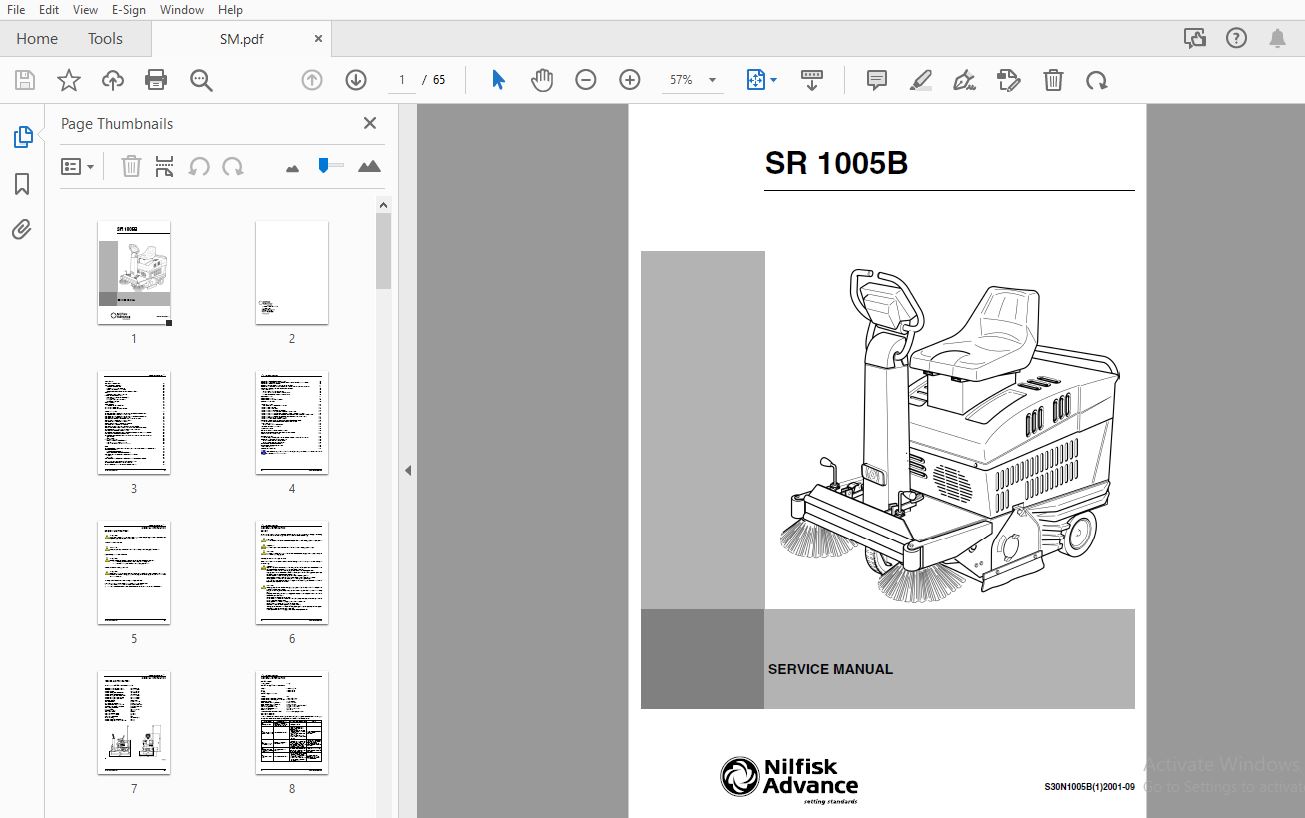Click the Edit PDF stamp icon
1305x818 pixels.
tap(1009, 80)
